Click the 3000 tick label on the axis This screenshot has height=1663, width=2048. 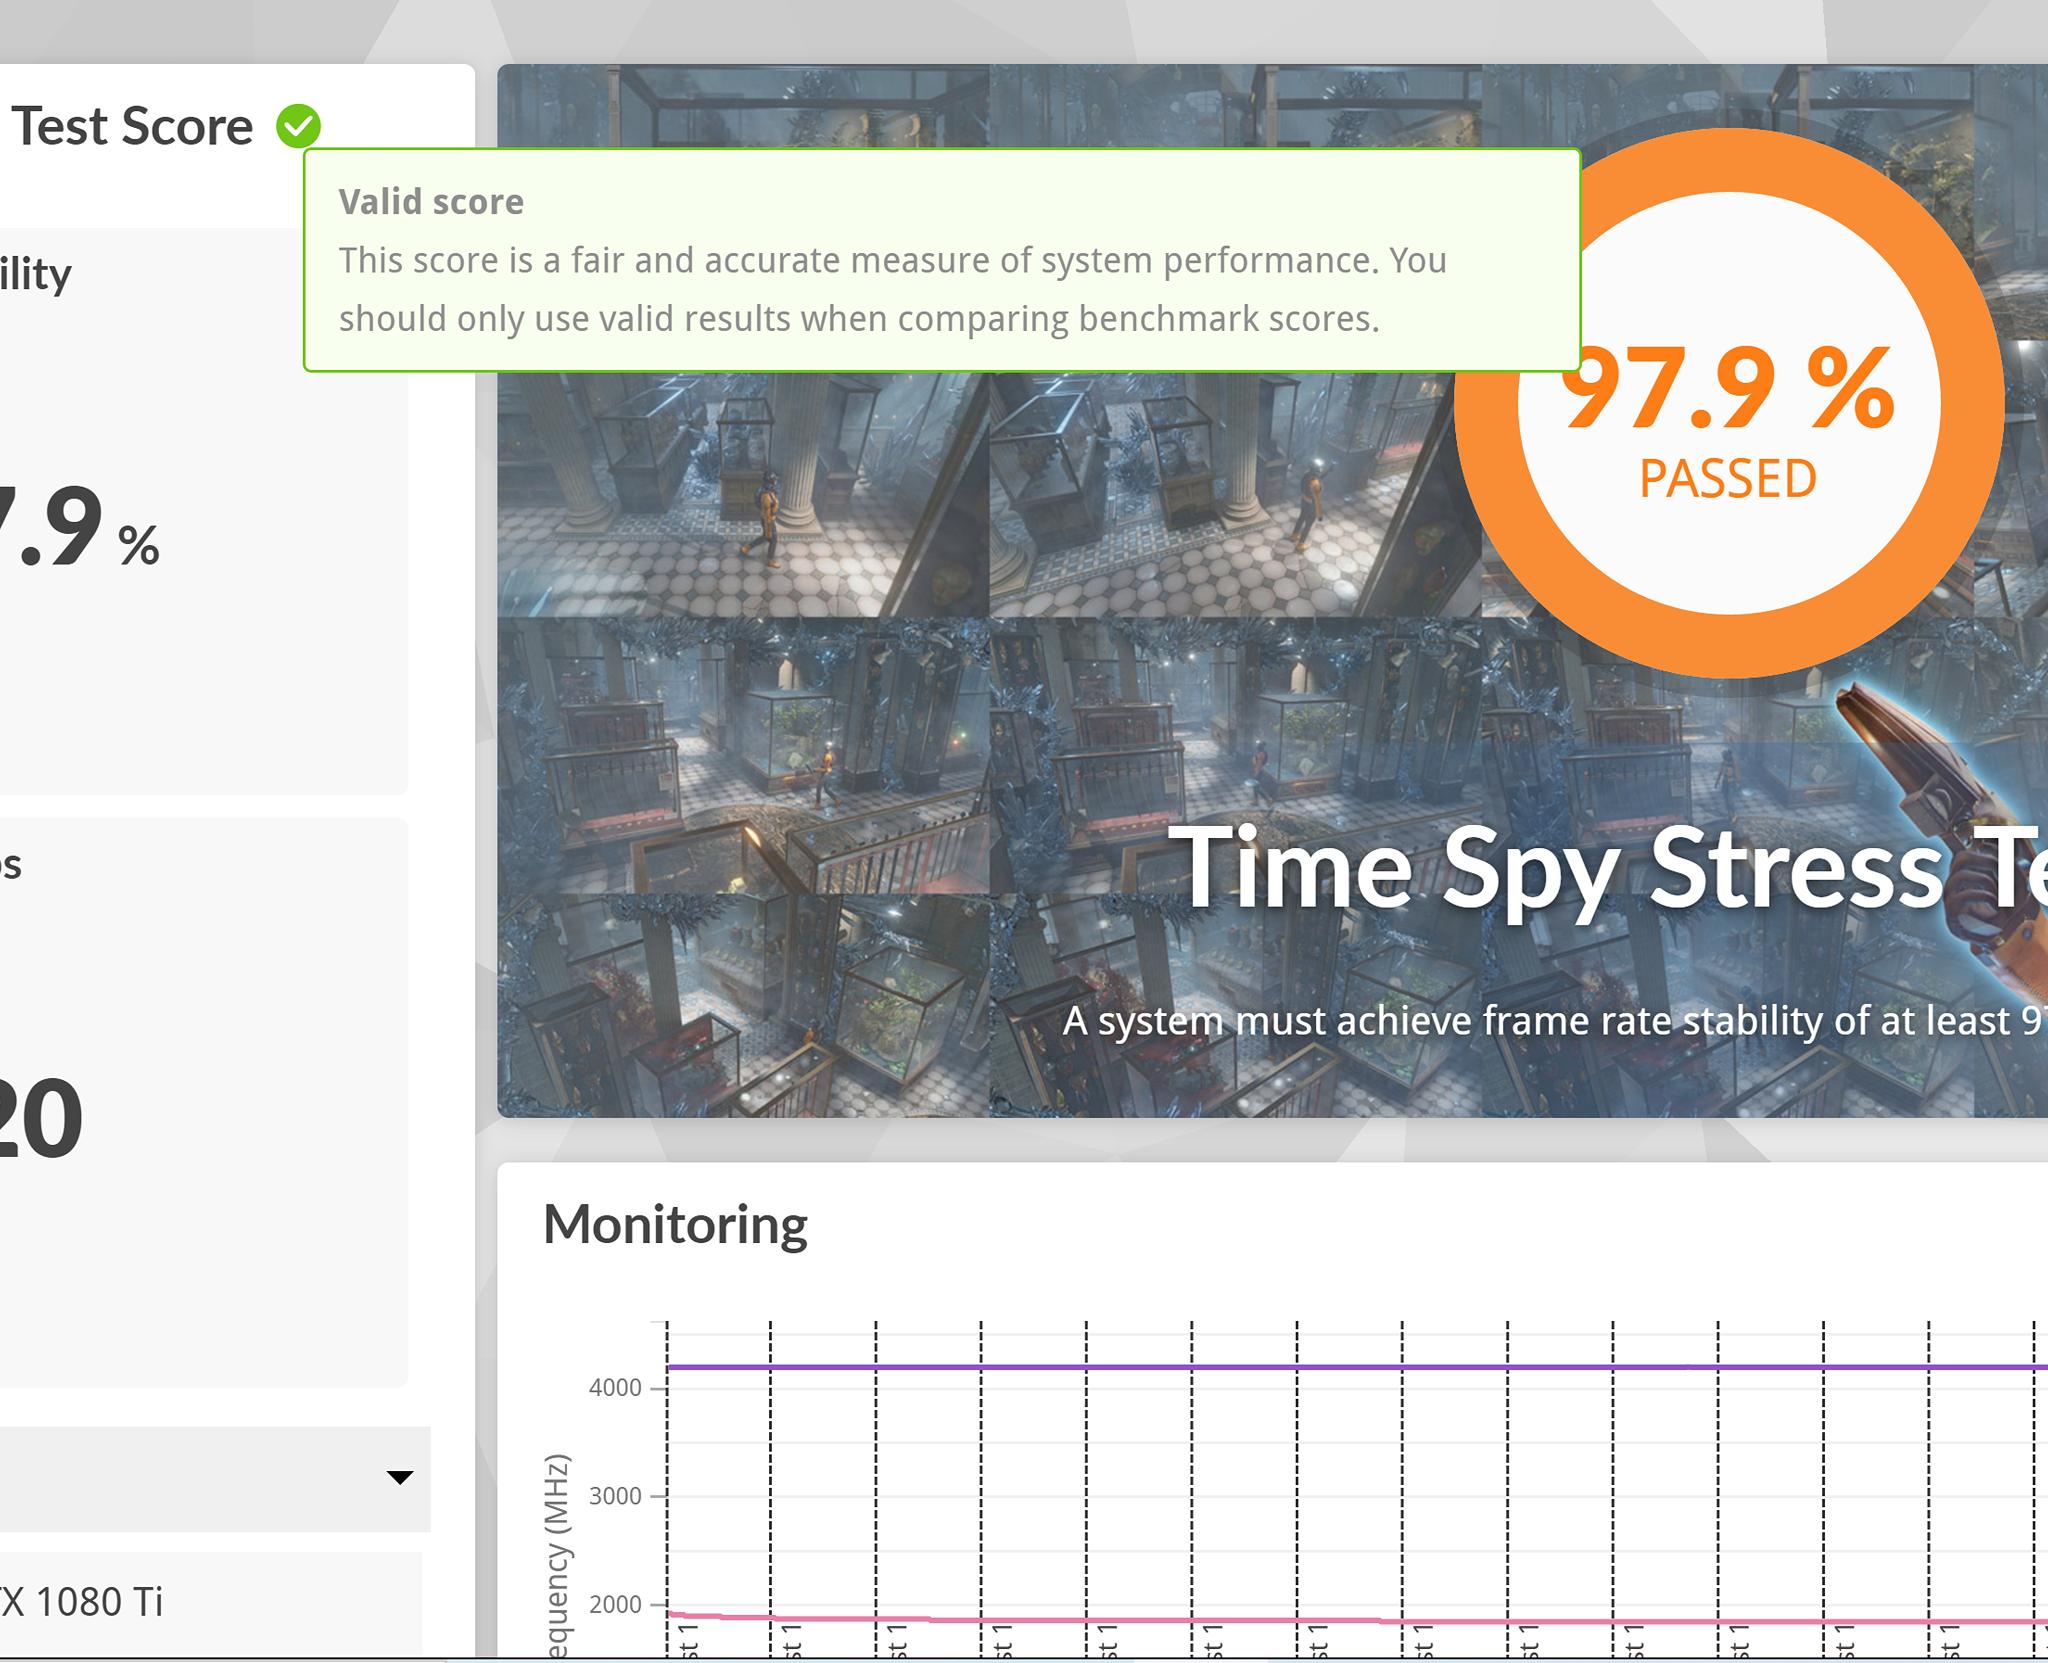[615, 1496]
